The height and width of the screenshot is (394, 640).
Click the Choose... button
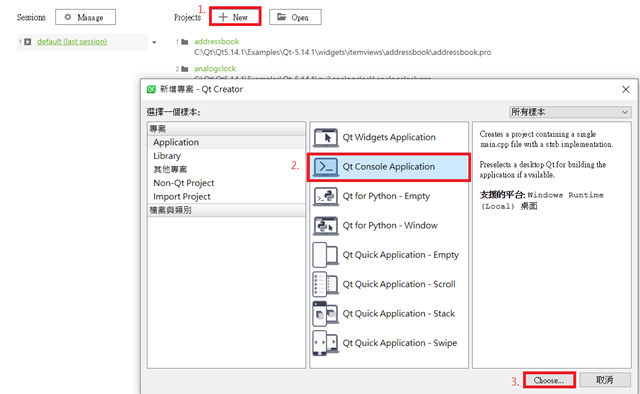(x=549, y=380)
